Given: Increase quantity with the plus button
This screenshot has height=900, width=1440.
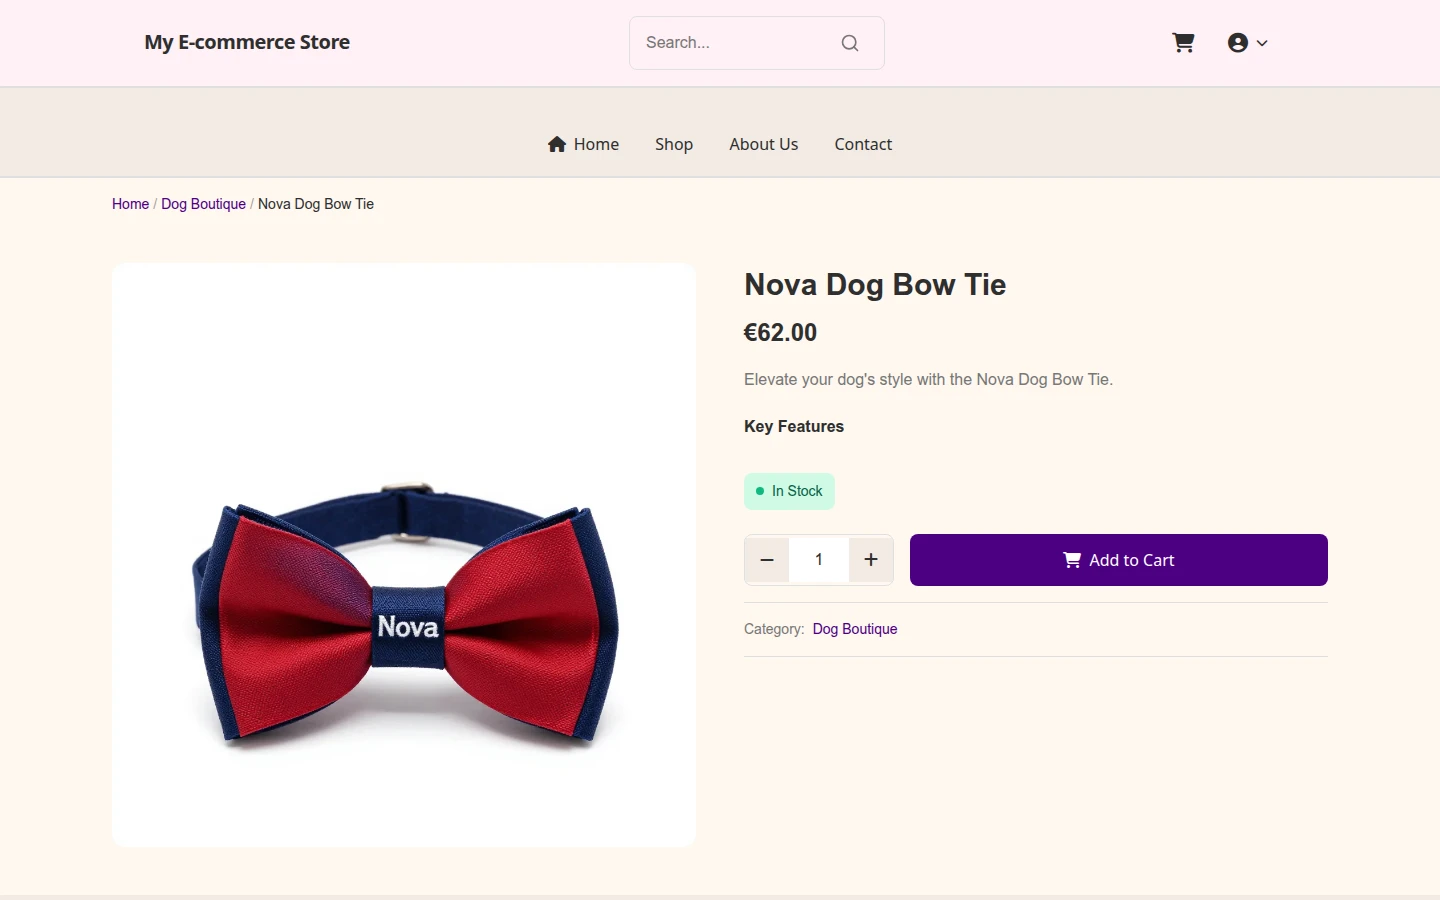Looking at the screenshot, I should point(871,560).
